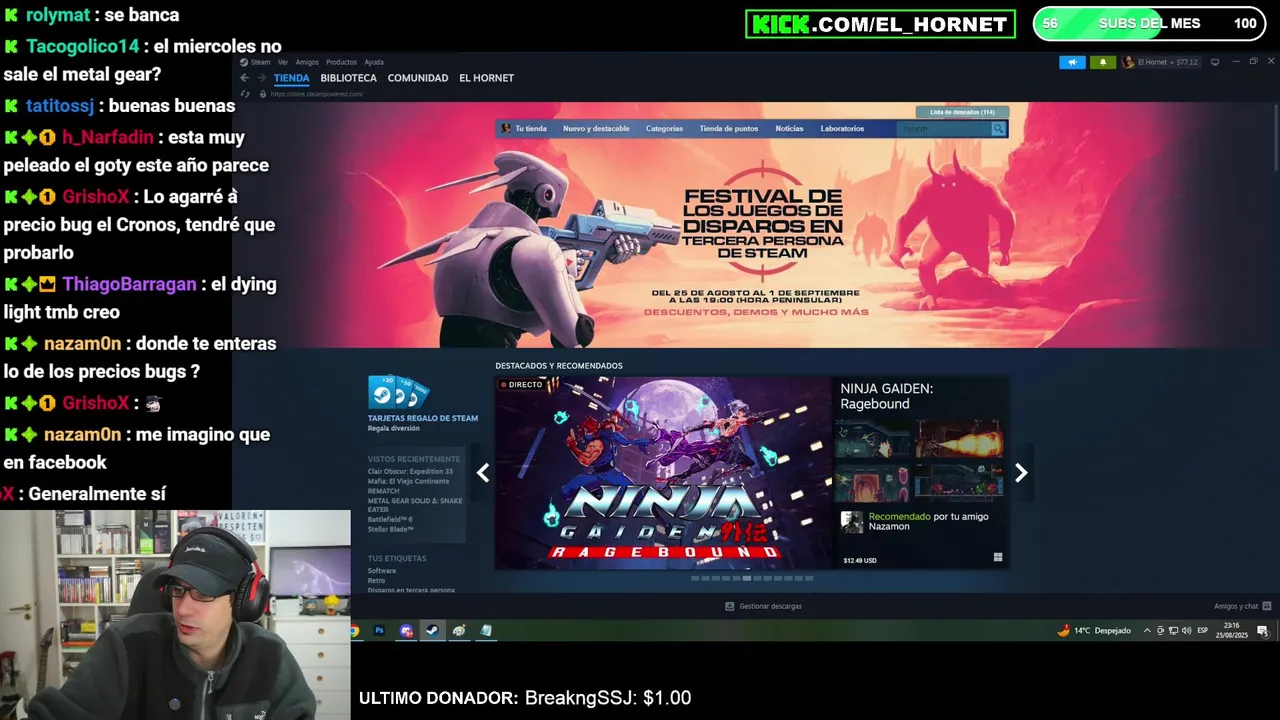Click Nazamon friend avatar in recommendation
Screen dimensions: 1280x720
coord(851,522)
